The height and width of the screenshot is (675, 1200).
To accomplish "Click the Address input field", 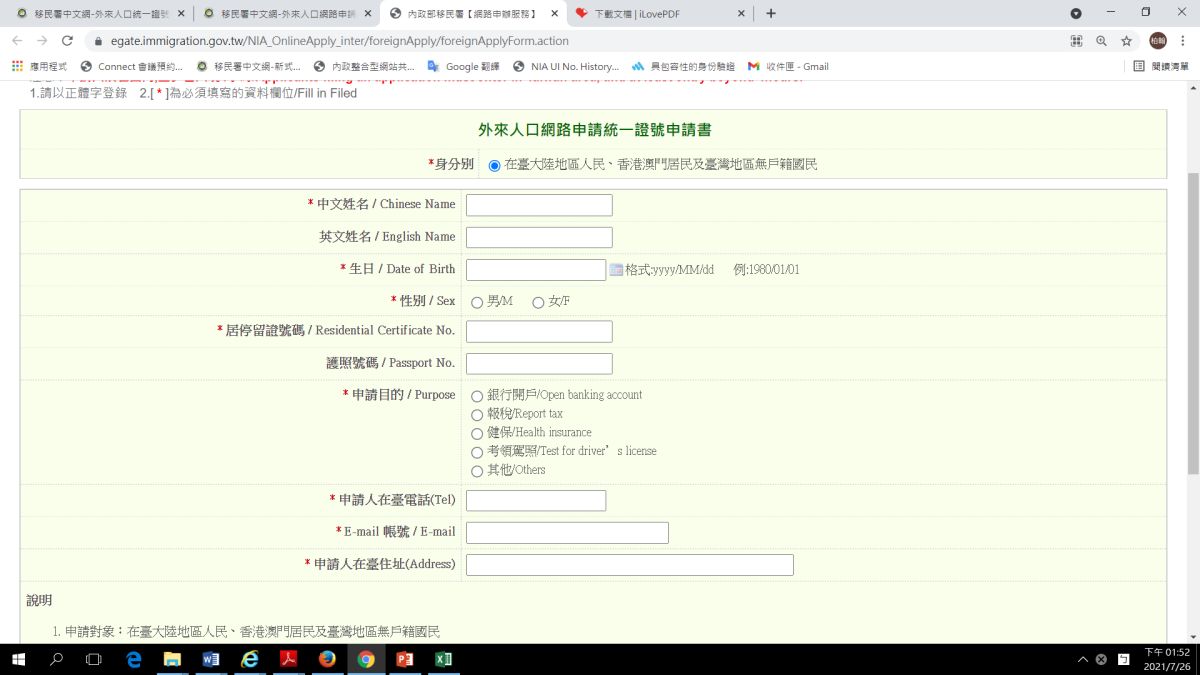I will [x=630, y=565].
